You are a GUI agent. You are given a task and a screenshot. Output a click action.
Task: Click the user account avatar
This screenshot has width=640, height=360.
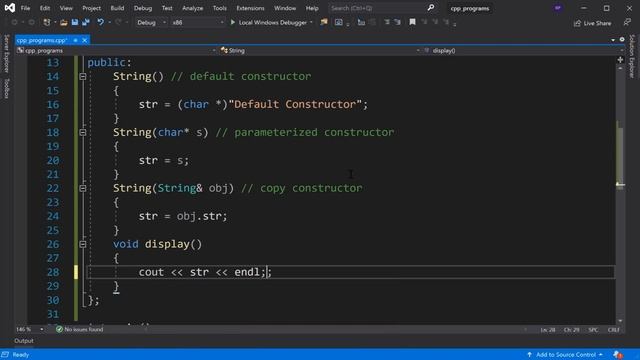tap(558, 8)
